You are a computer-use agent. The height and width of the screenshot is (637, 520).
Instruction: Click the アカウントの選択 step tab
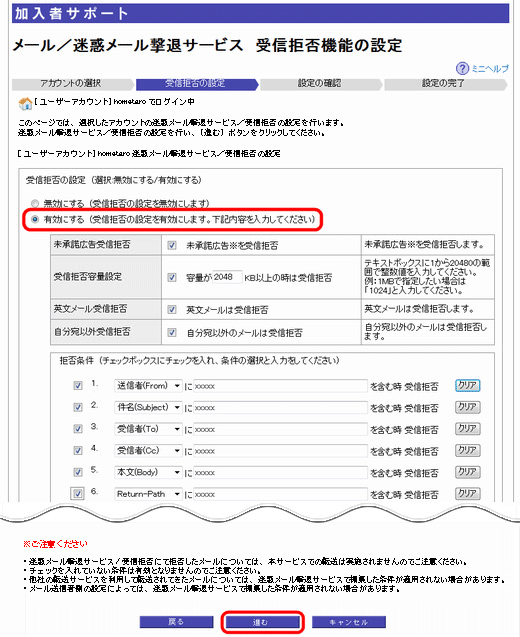(72, 84)
